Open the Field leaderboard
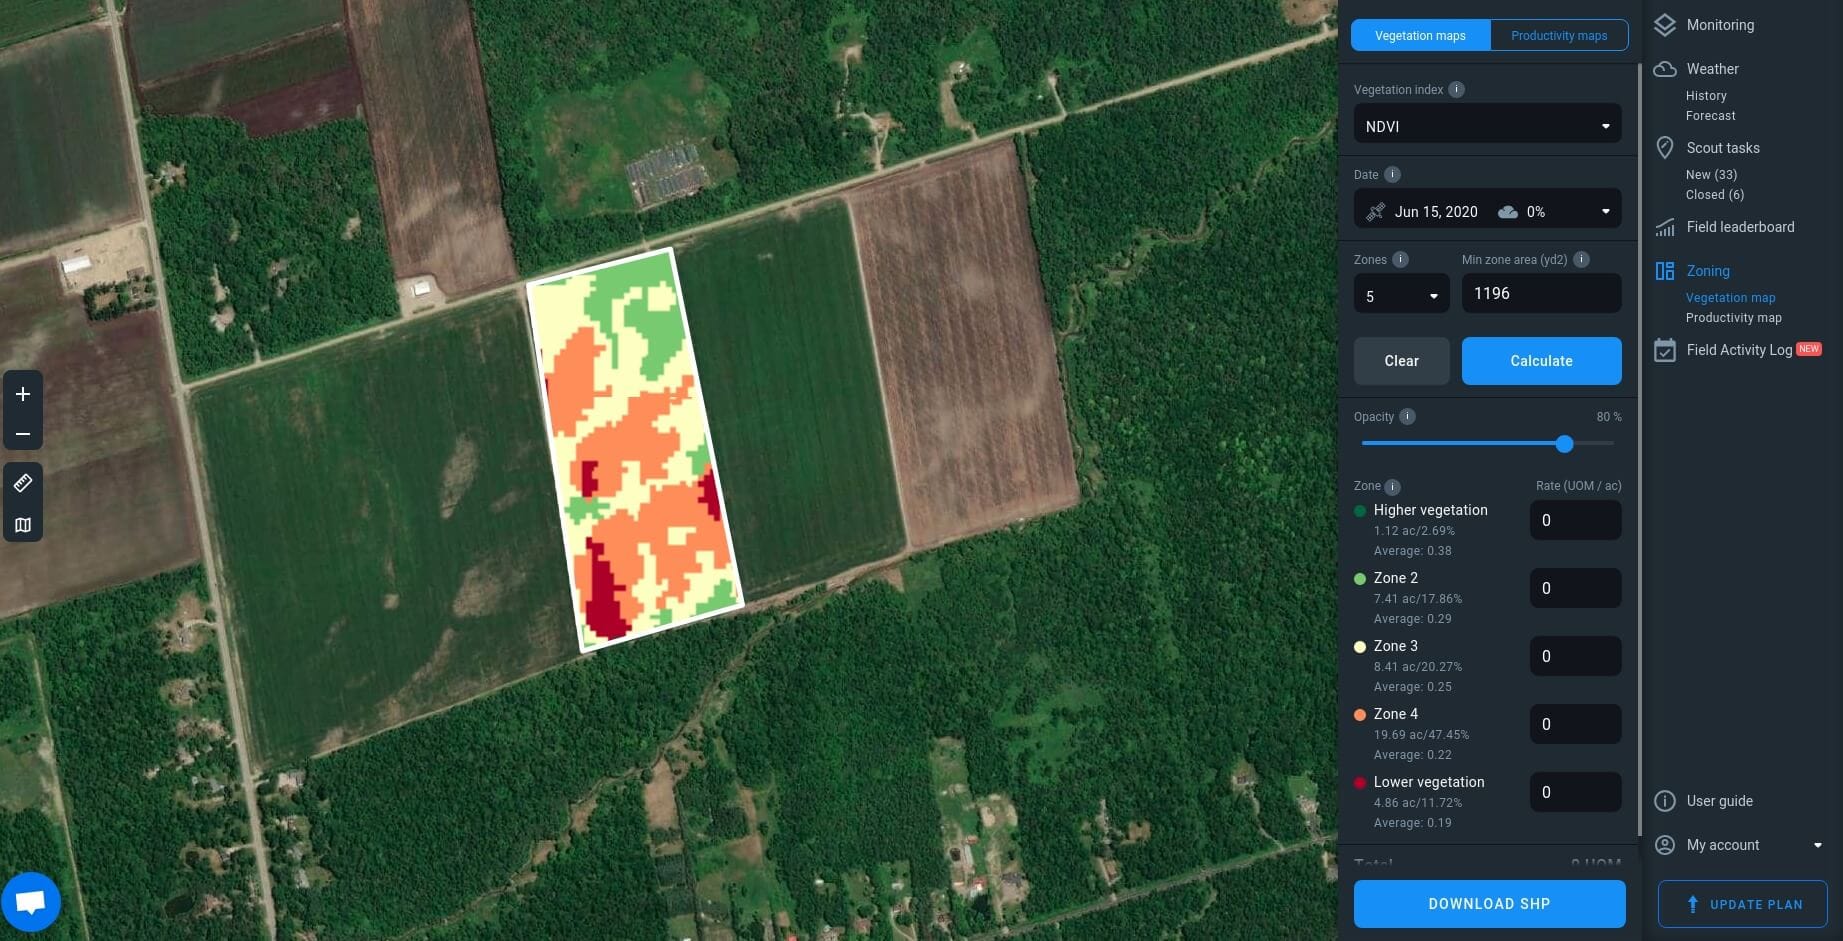The width and height of the screenshot is (1843, 941). (1664, 227)
